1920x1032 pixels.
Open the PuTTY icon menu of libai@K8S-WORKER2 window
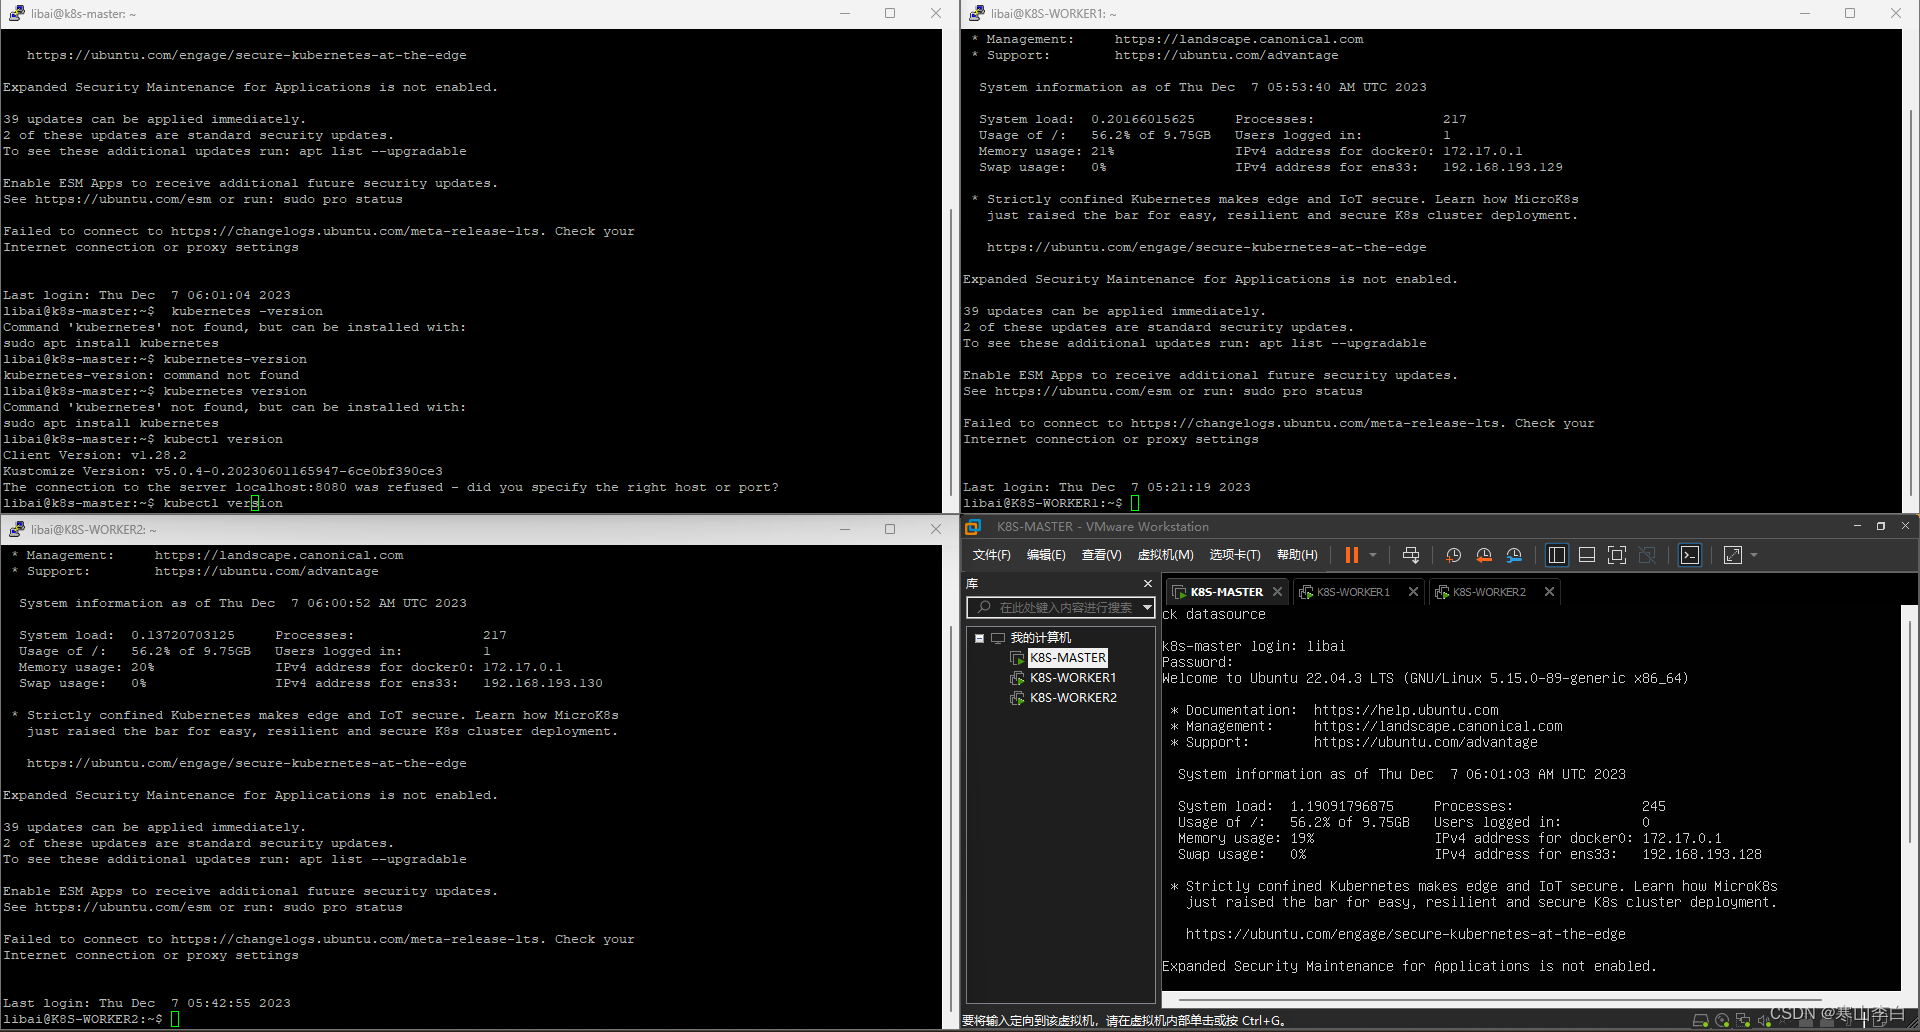click(16, 529)
